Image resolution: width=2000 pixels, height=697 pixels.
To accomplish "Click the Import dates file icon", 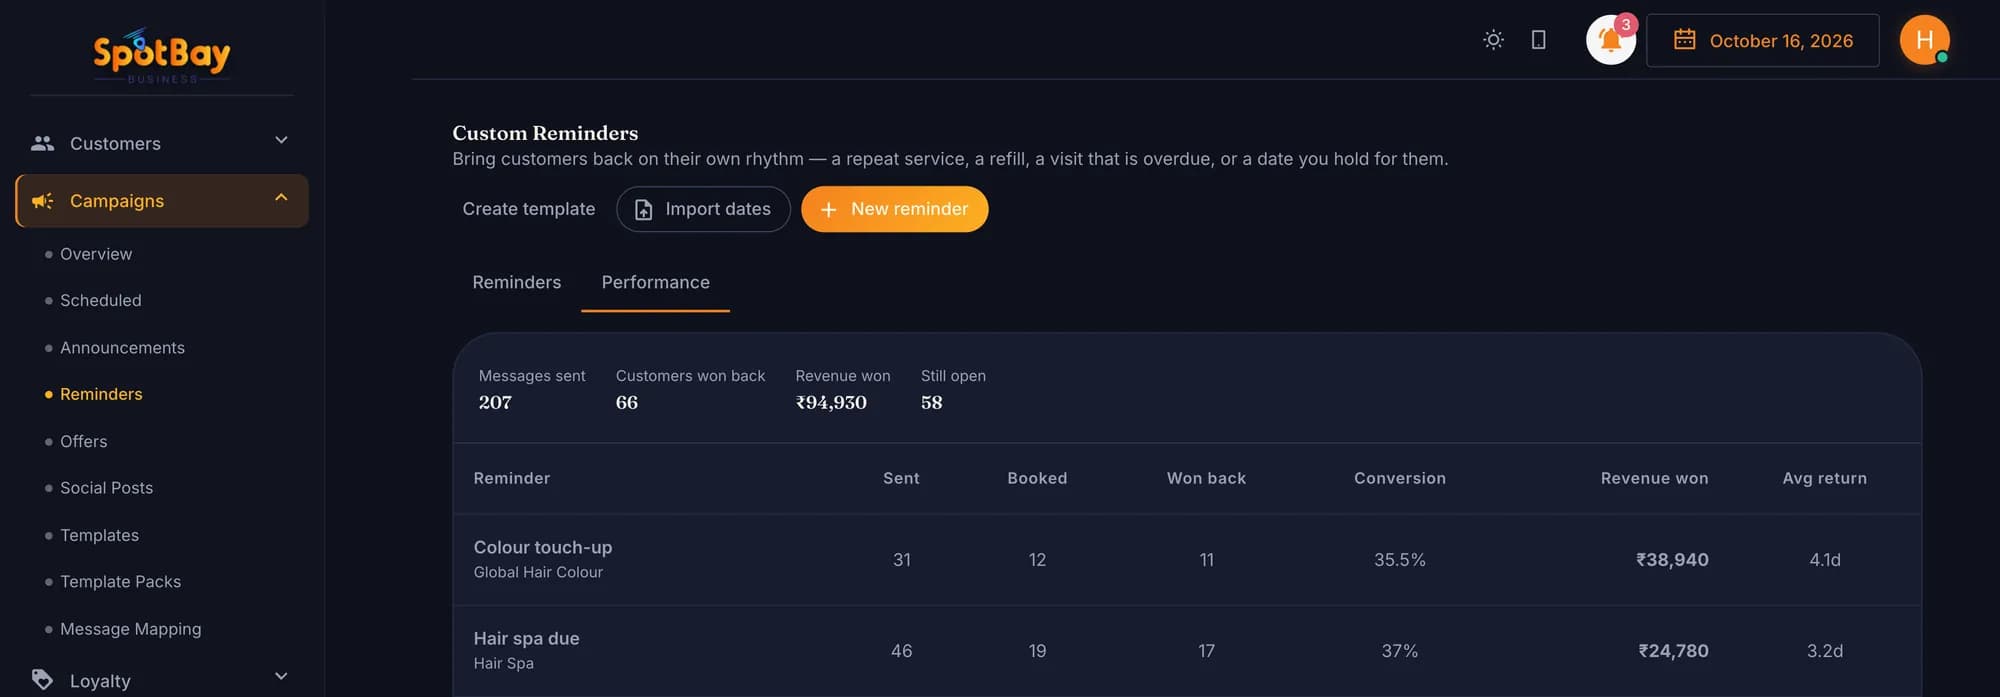I will (644, 209).
